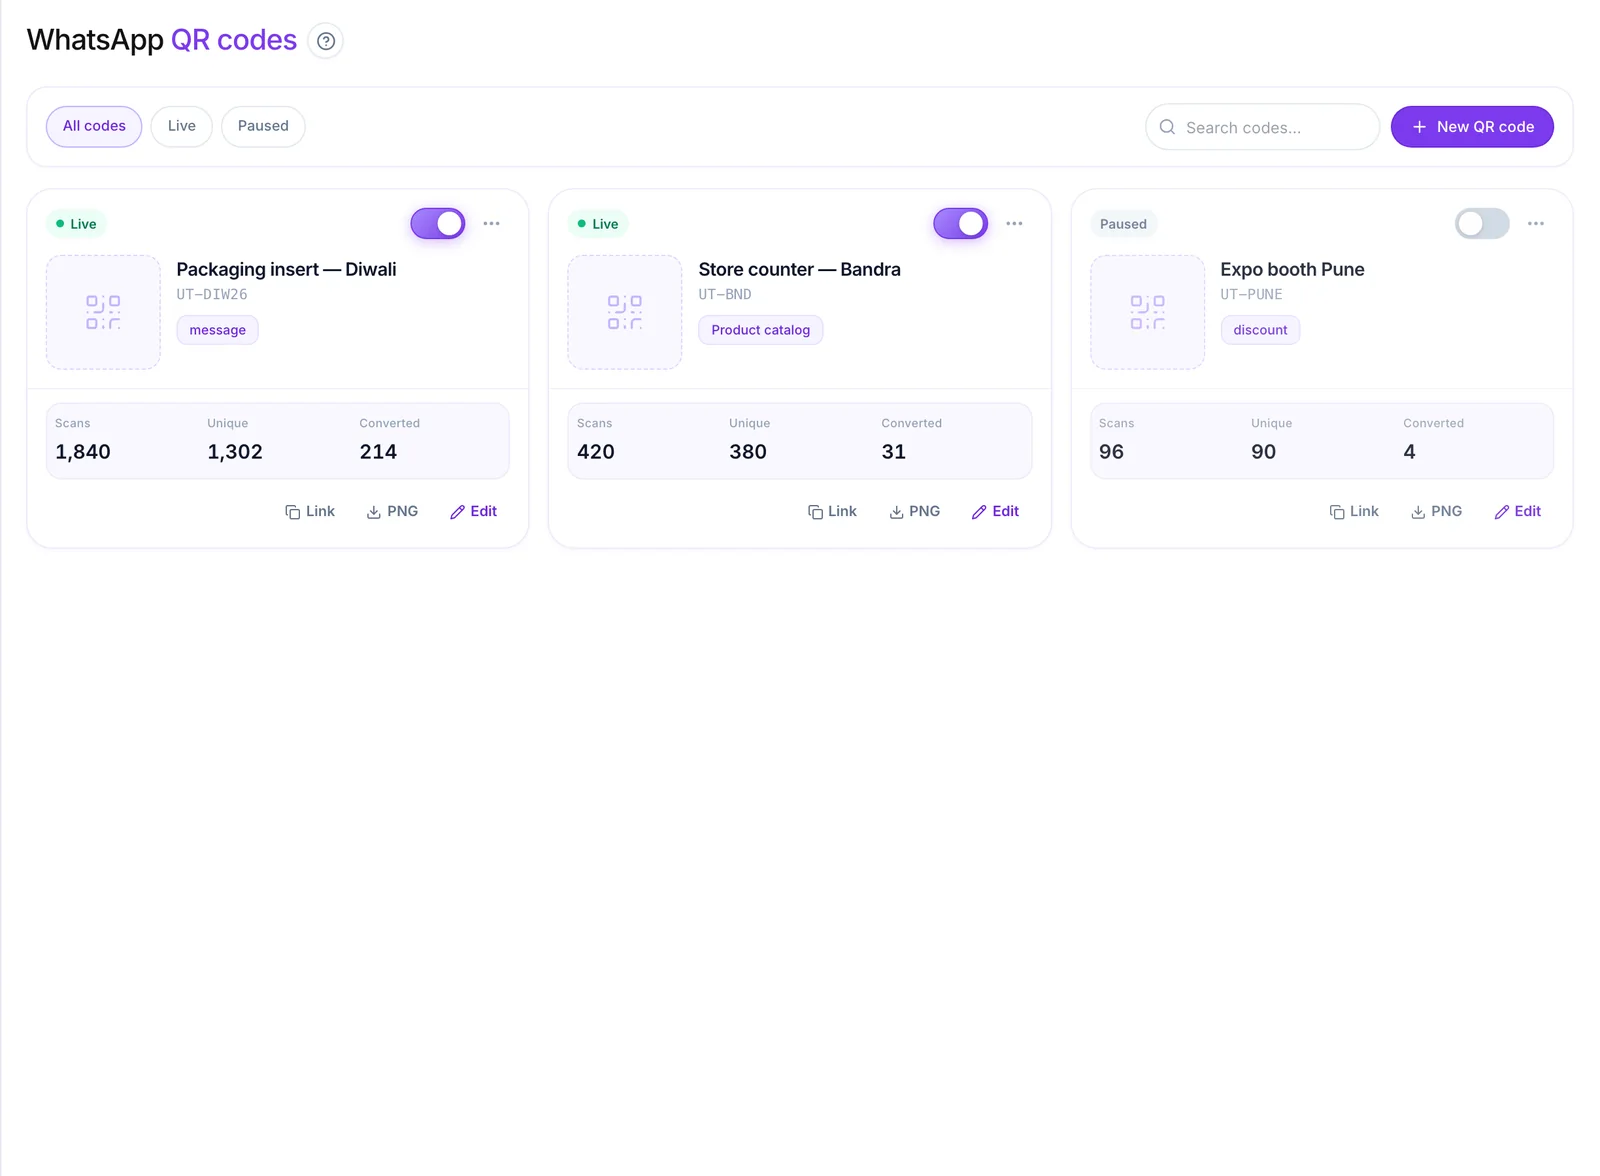Screen dimensions: 1600x1176
Task: Copy link for Store counter — Bandra
Action: click(832, 511)
